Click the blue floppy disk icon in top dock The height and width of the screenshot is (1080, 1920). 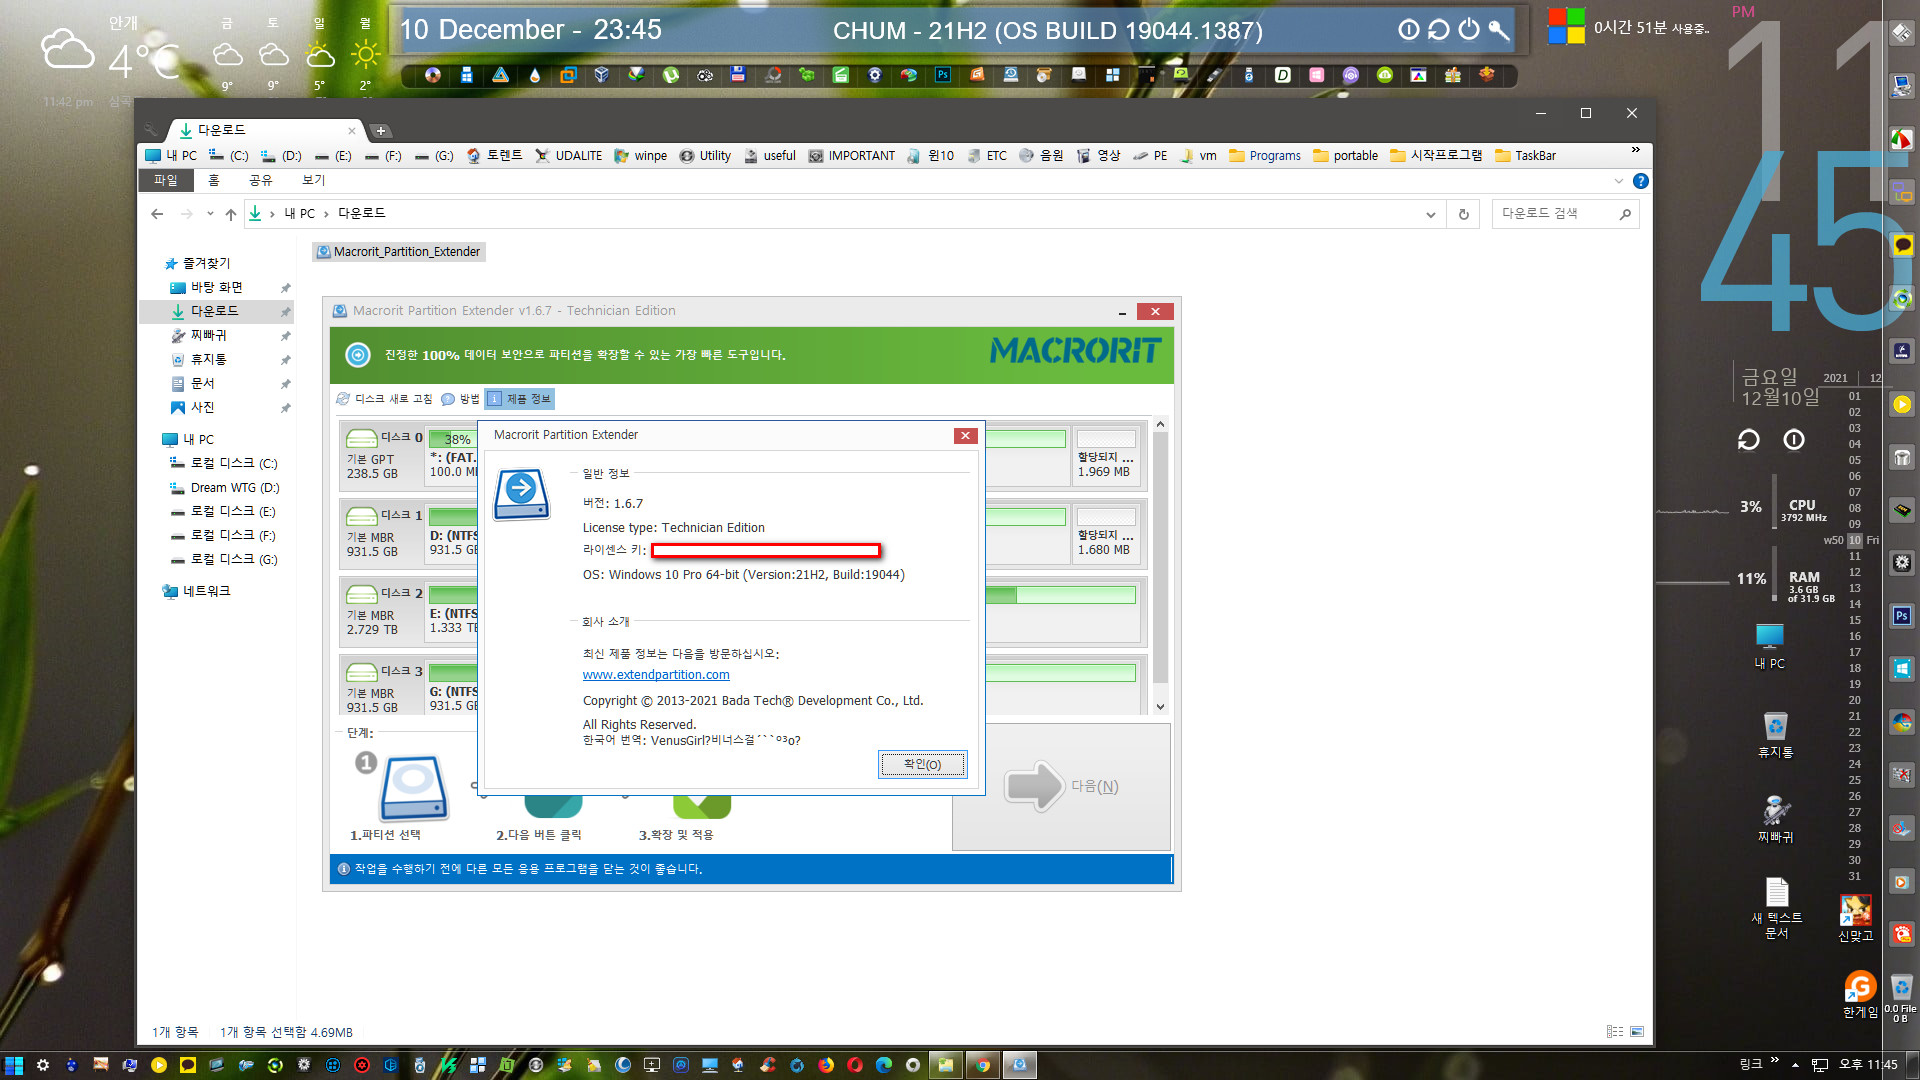coord(738,75)
